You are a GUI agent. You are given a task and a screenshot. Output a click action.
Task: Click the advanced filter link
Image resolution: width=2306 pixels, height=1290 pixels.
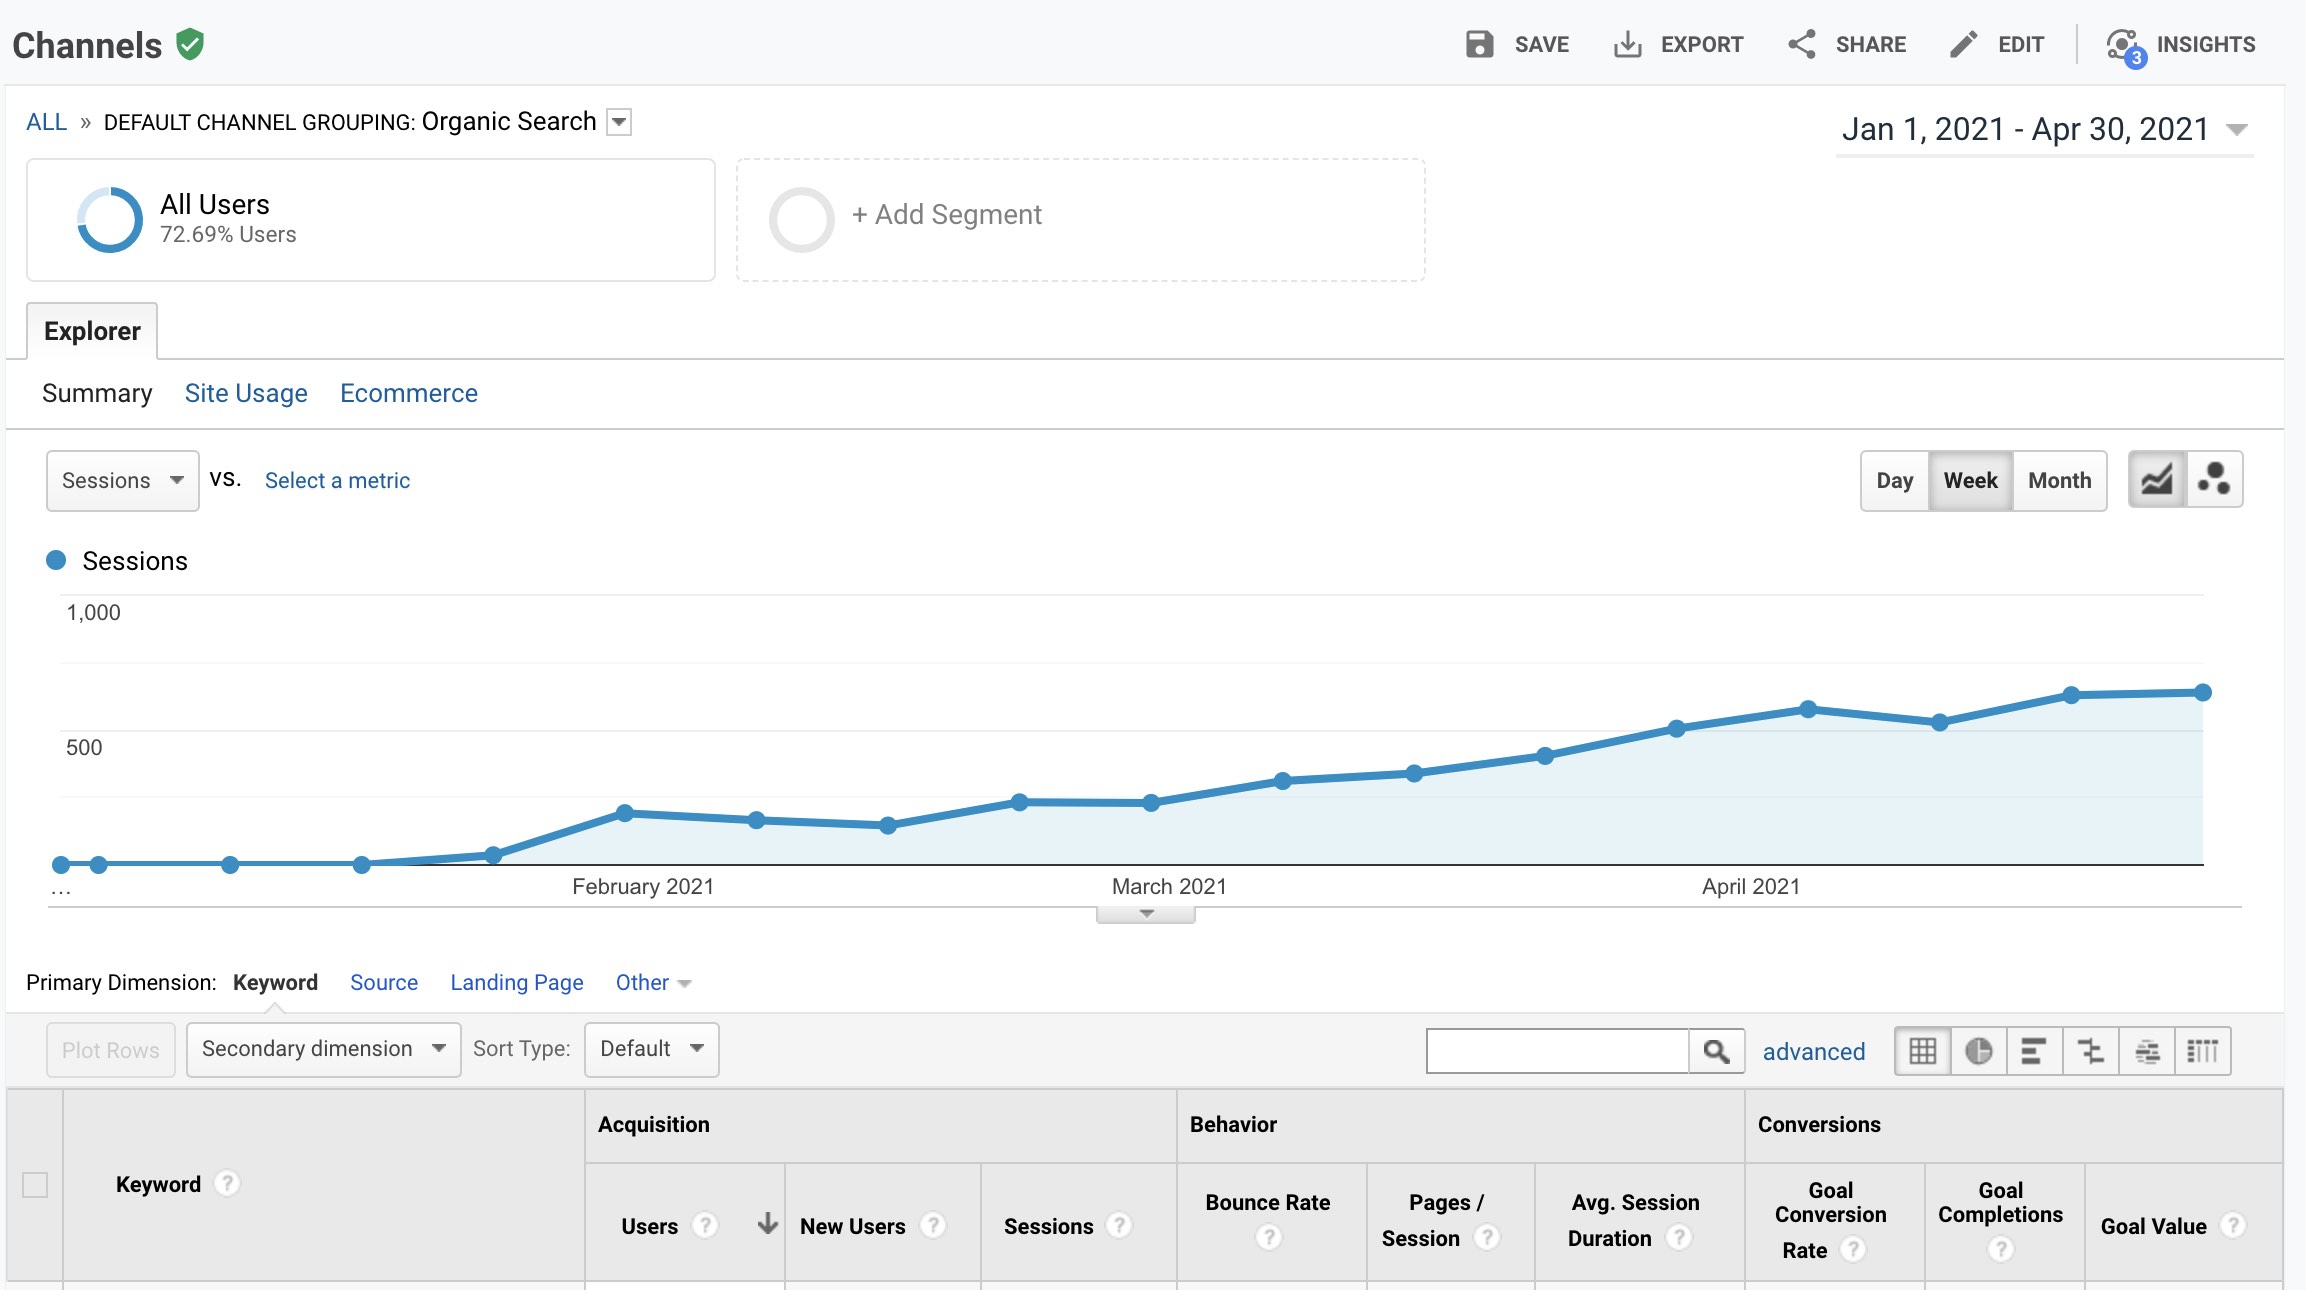pos(1813,1051)
